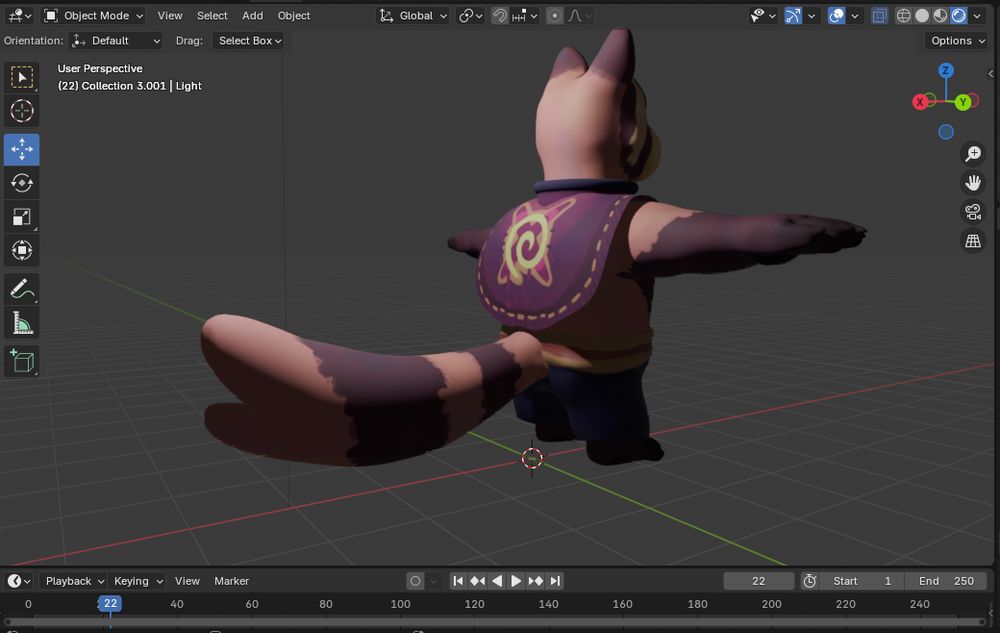Screen dimensions: 1000x633
Task: Open the gizmo settings dropdown arrow
Action: pyautogui.click(x=811, y=16)
